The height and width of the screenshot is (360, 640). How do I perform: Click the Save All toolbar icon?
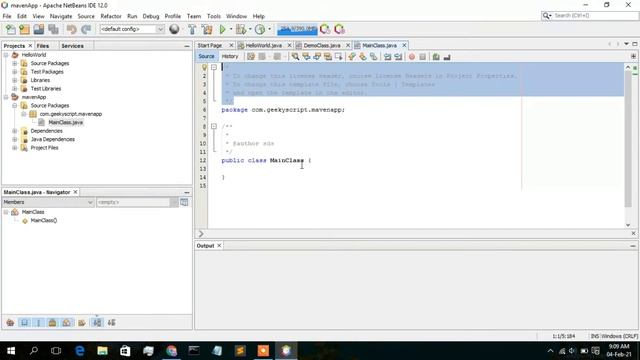point(53,29)
